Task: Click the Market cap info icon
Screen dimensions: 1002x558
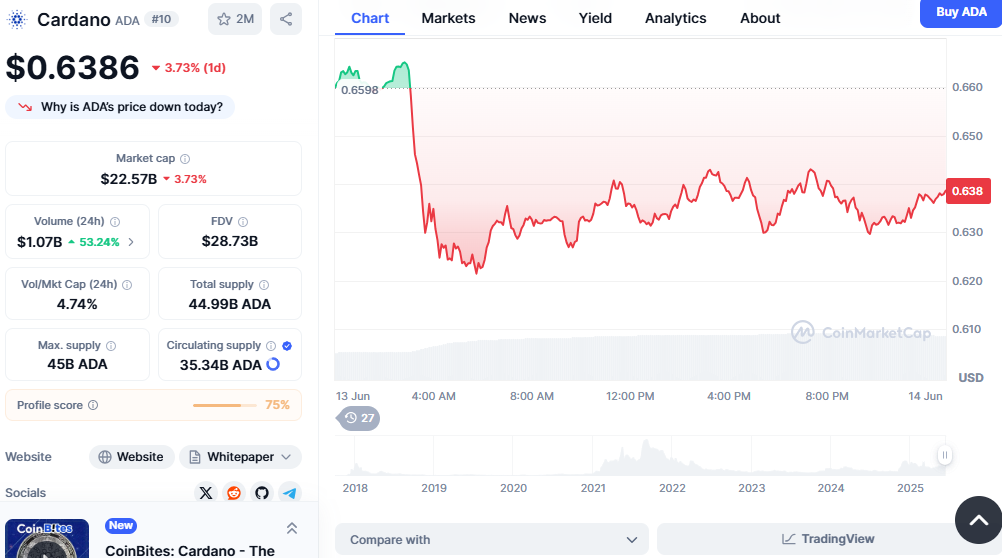Action: (185, 159)
